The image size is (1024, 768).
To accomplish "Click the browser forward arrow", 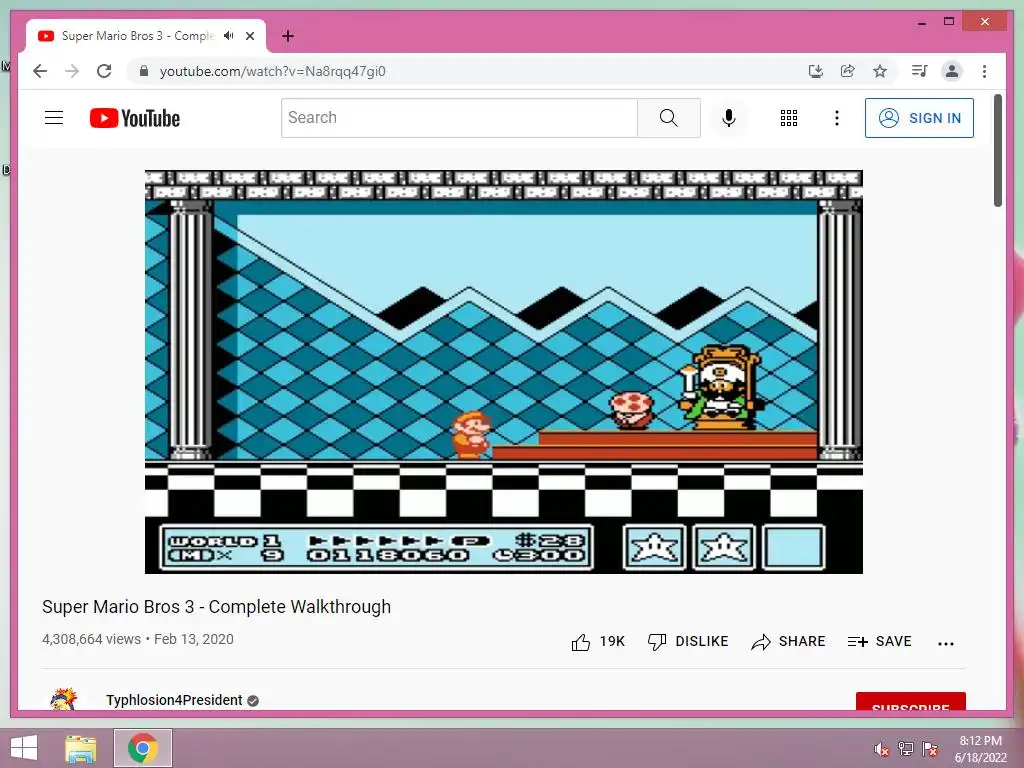I will 72,71.
